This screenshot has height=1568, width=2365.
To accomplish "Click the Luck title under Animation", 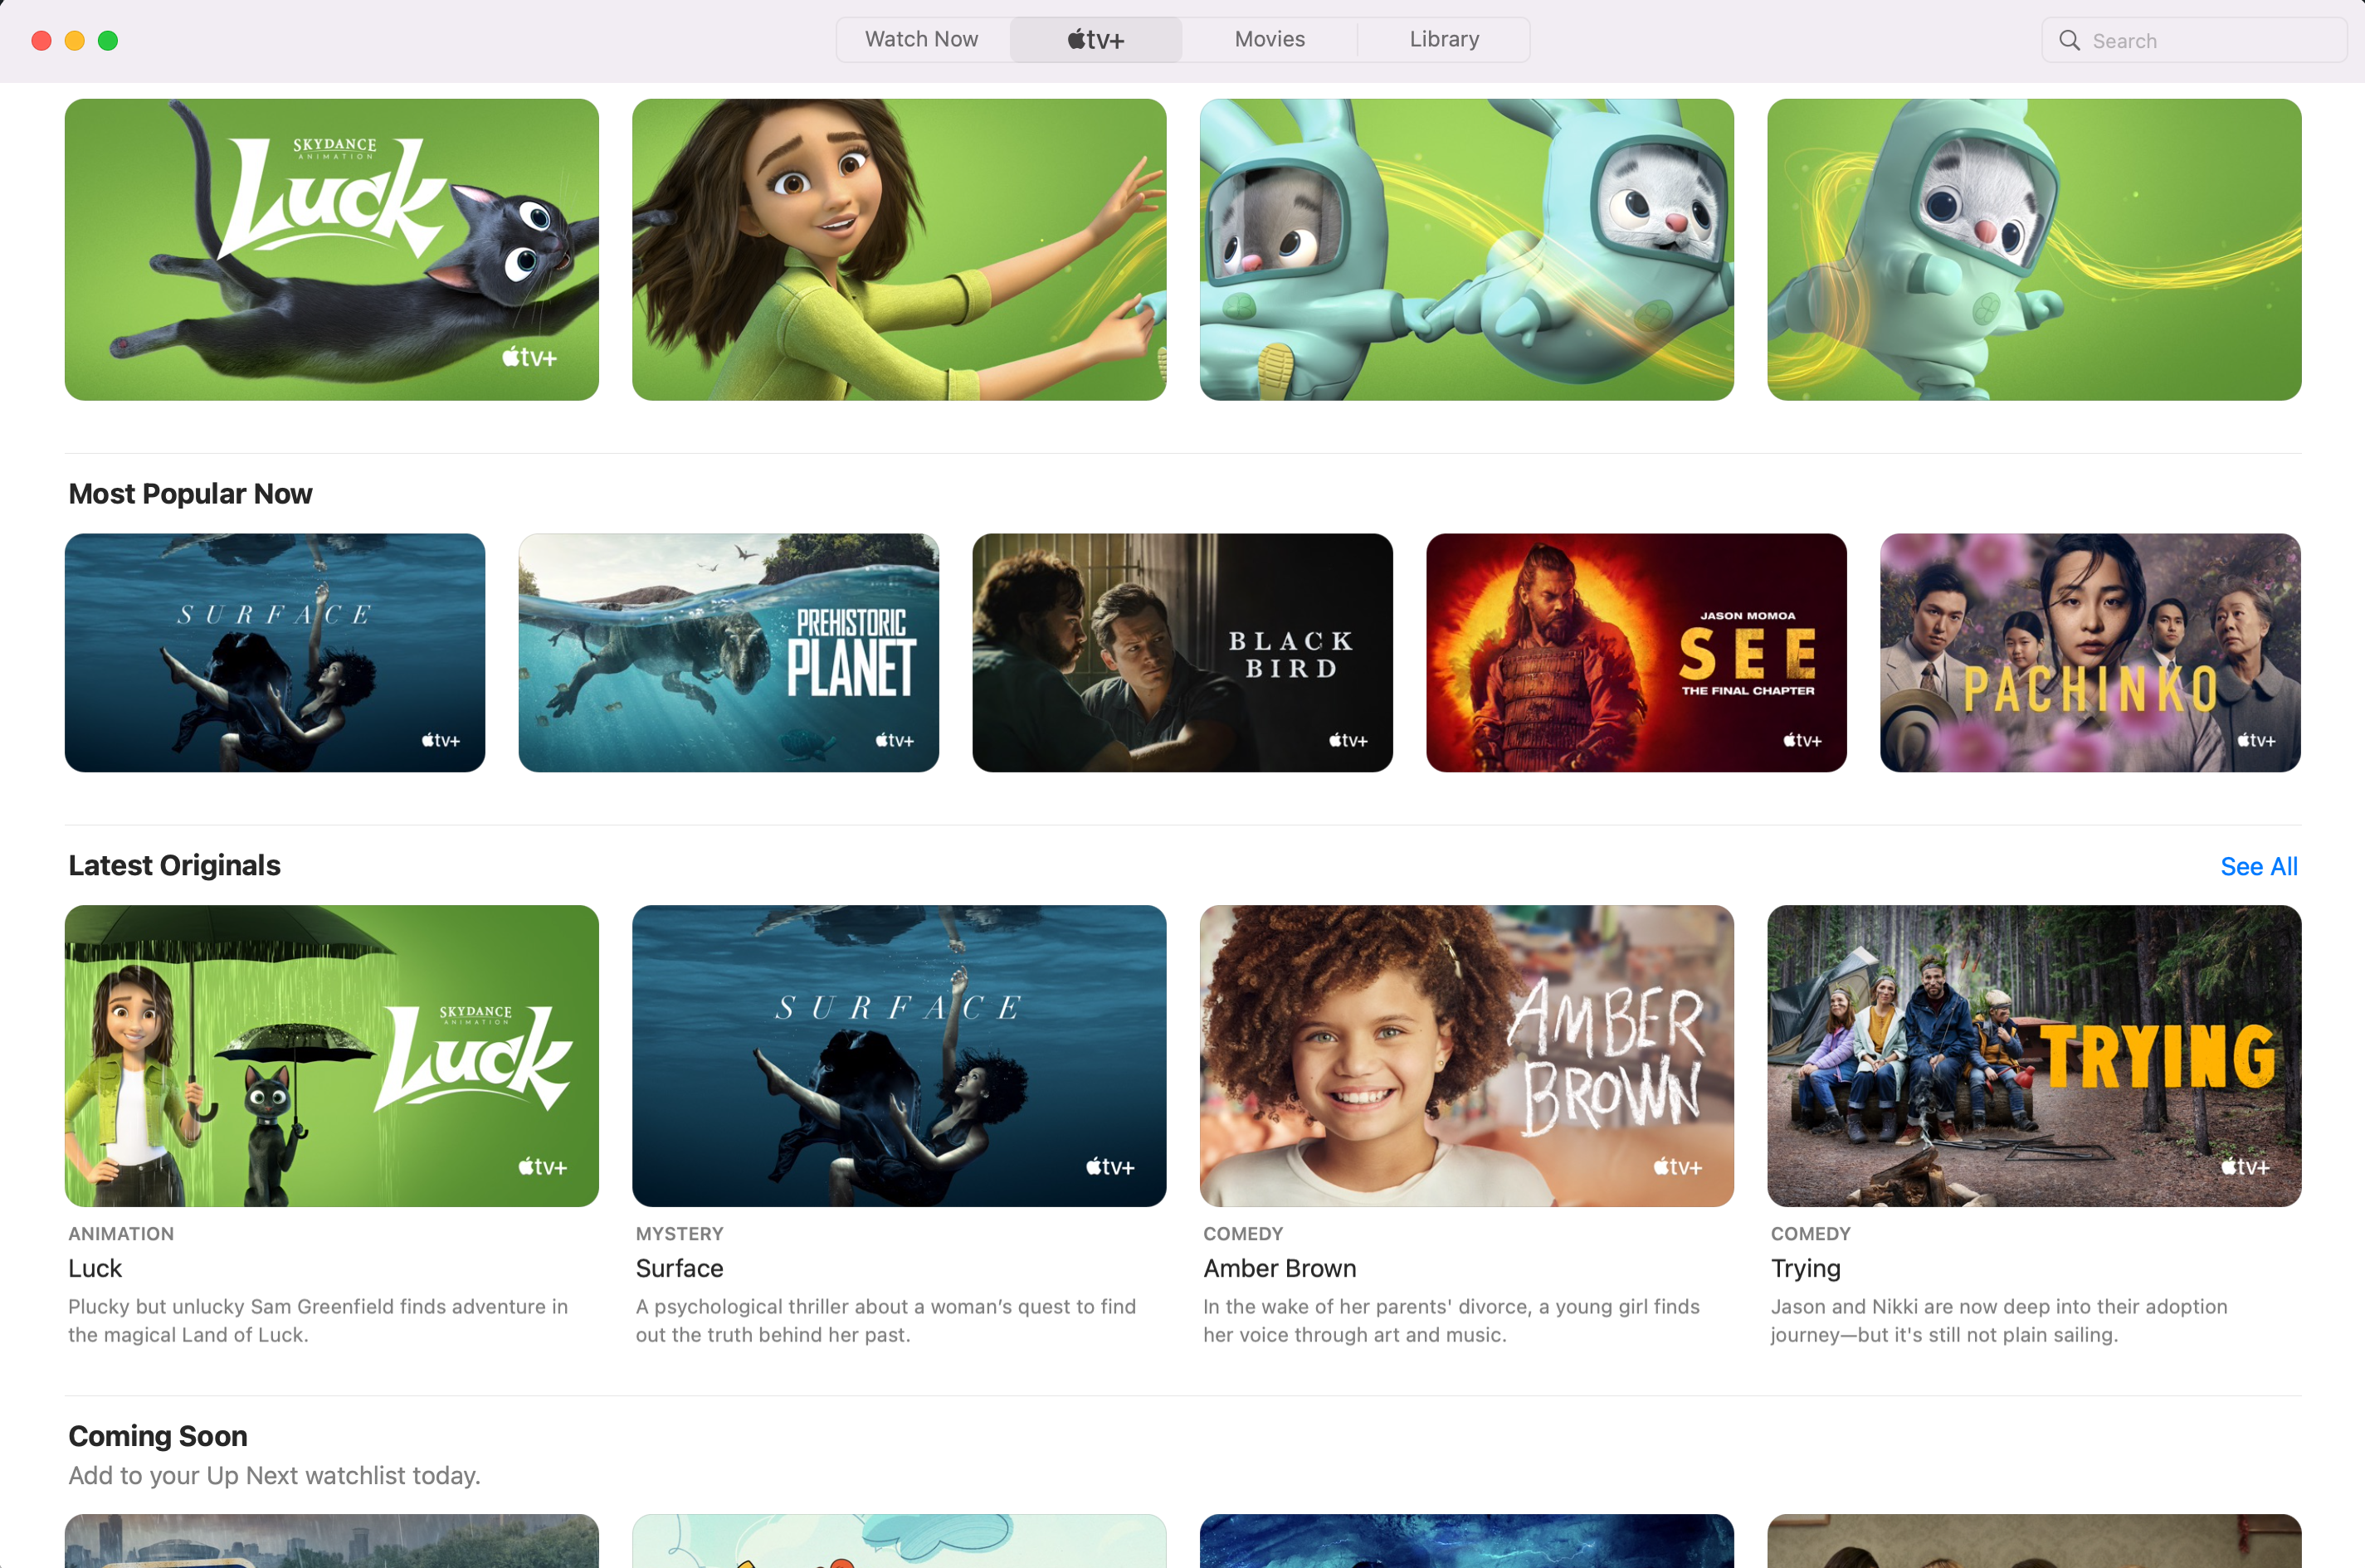I will [95, 1268].
